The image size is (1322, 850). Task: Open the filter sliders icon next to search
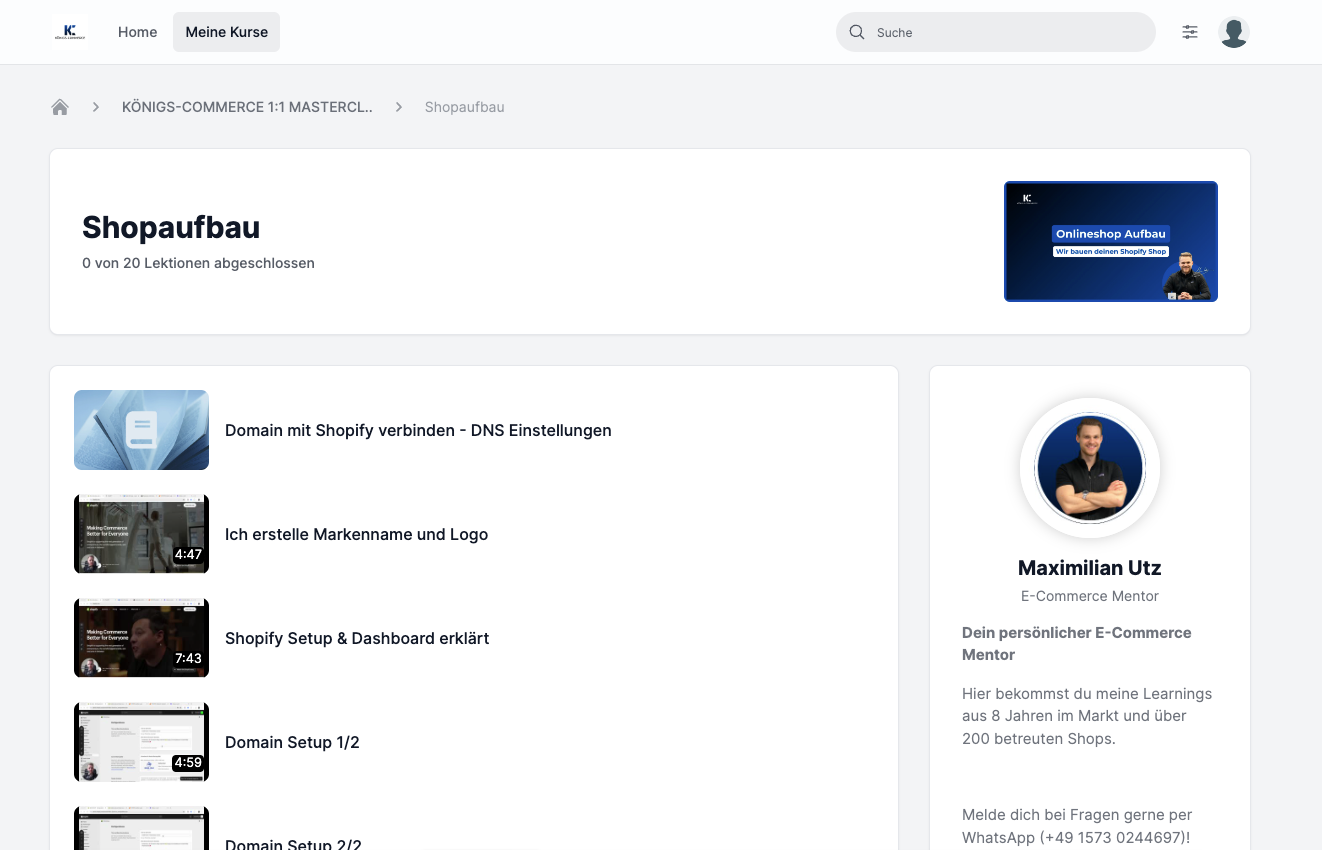pyautogui.click(x=1190, y=32)
